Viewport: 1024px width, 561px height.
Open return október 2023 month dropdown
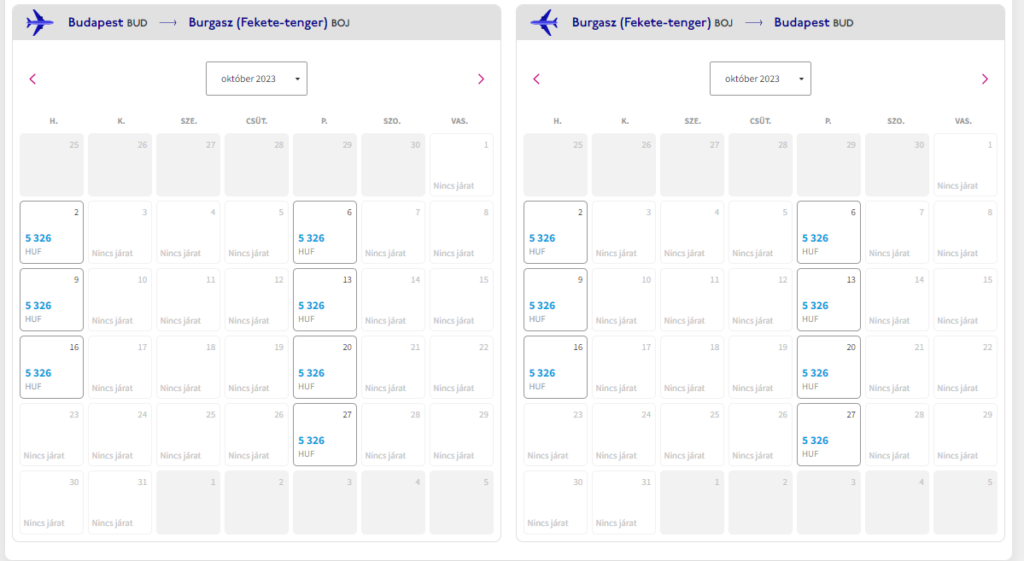click(x=760, y=78)
